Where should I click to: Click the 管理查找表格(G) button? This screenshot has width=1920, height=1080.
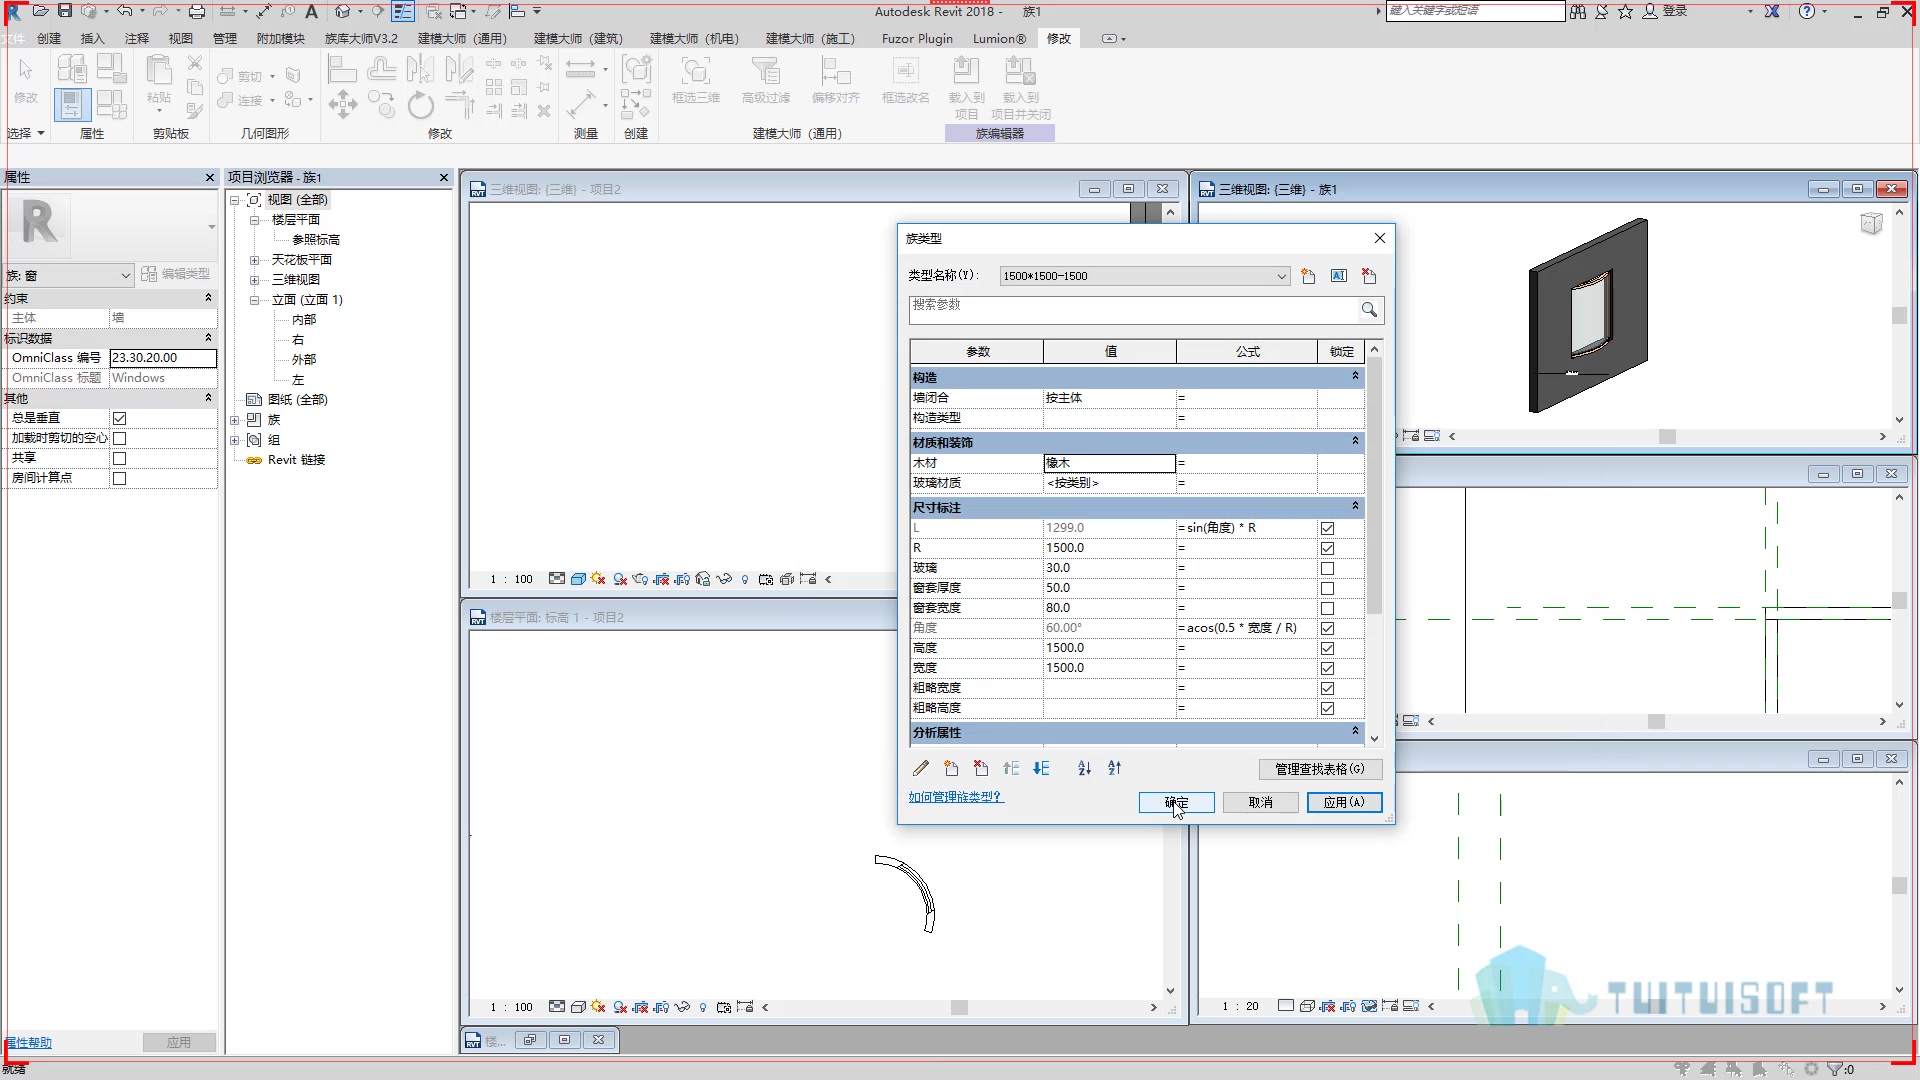1320,768
